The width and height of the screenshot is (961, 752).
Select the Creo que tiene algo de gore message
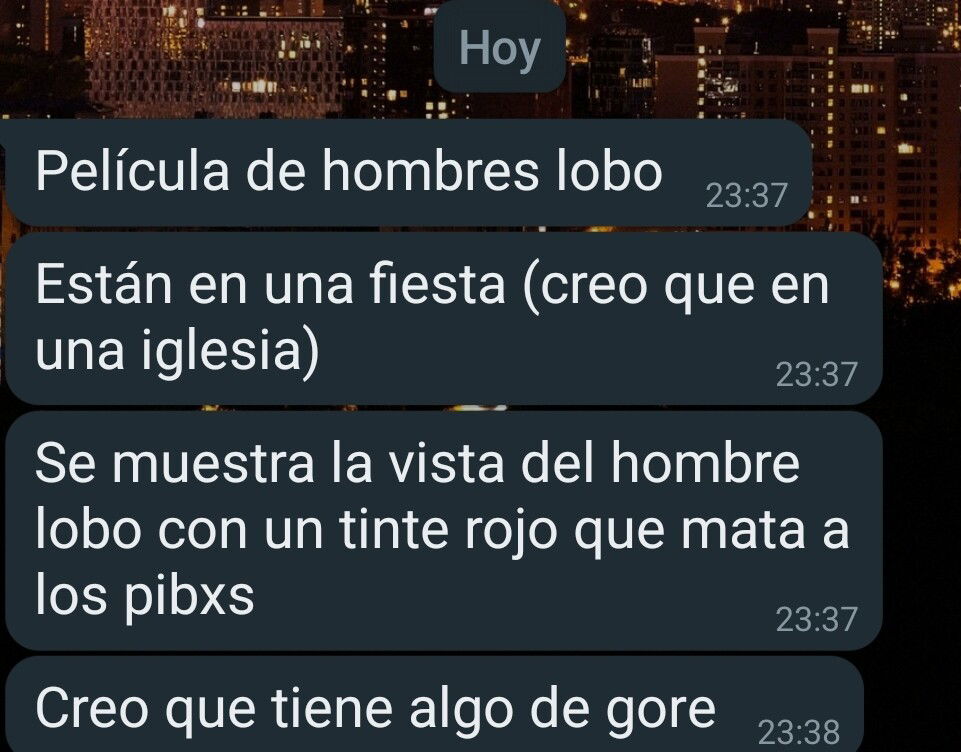(x=432, y=705)
